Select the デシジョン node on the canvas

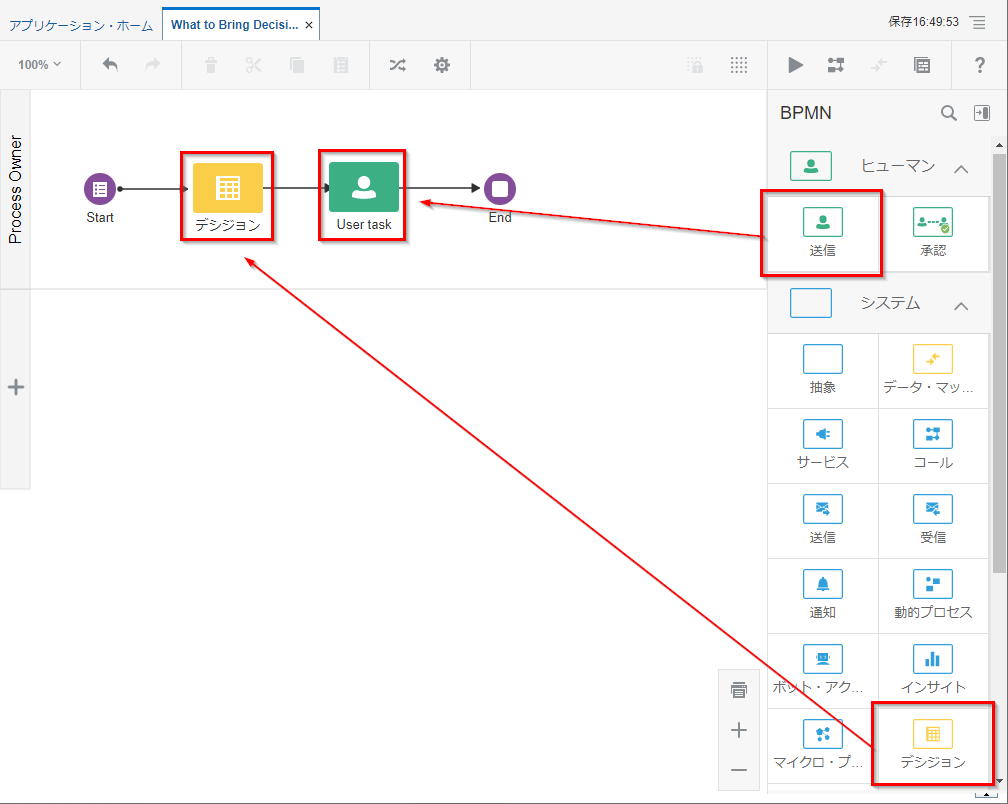pos(228,197)
